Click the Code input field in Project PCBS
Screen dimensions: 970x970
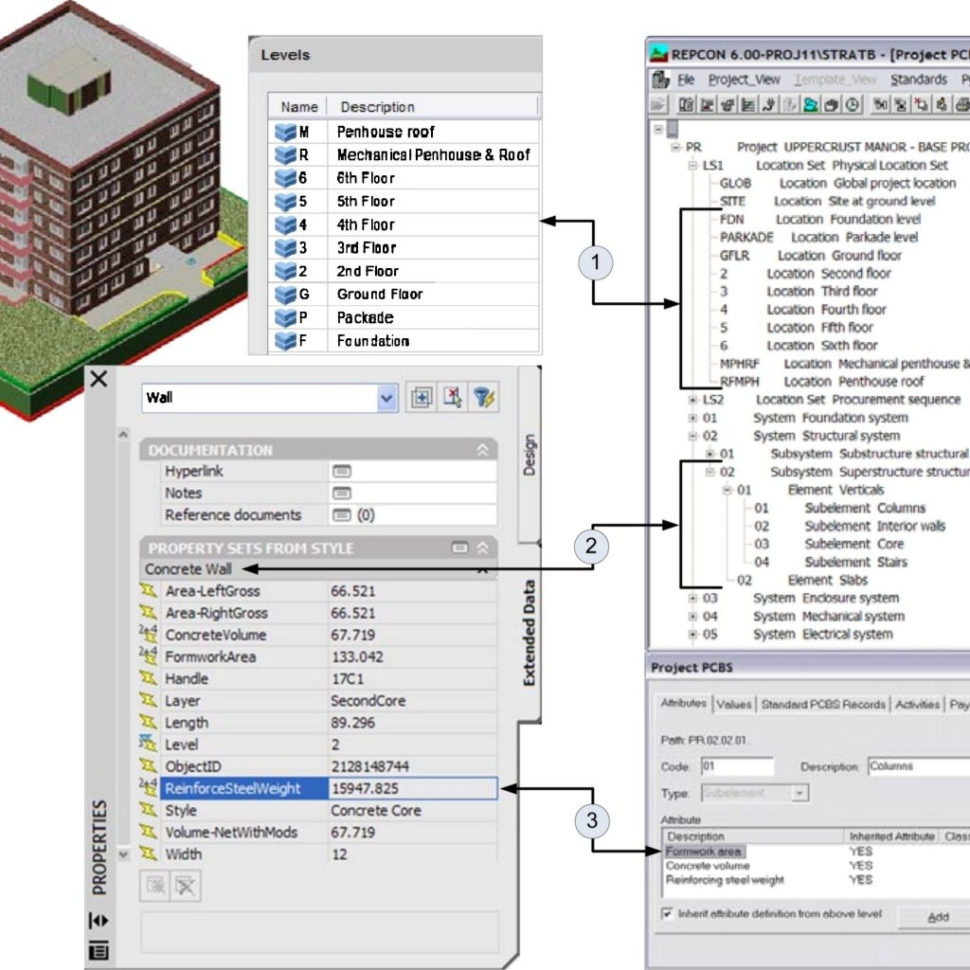[739, 764]
